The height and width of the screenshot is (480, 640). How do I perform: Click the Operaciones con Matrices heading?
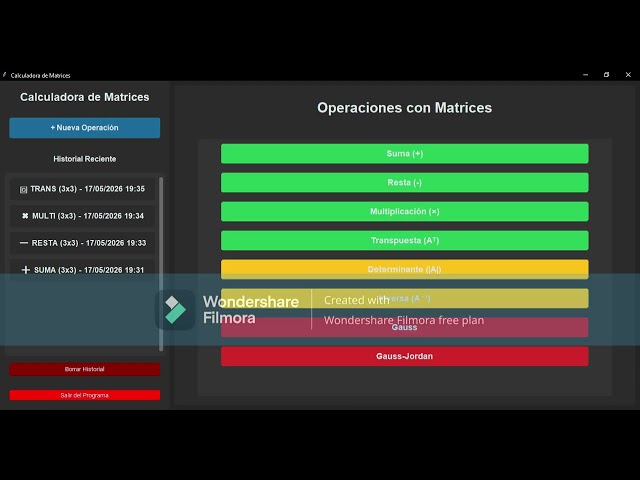[404, 108]
